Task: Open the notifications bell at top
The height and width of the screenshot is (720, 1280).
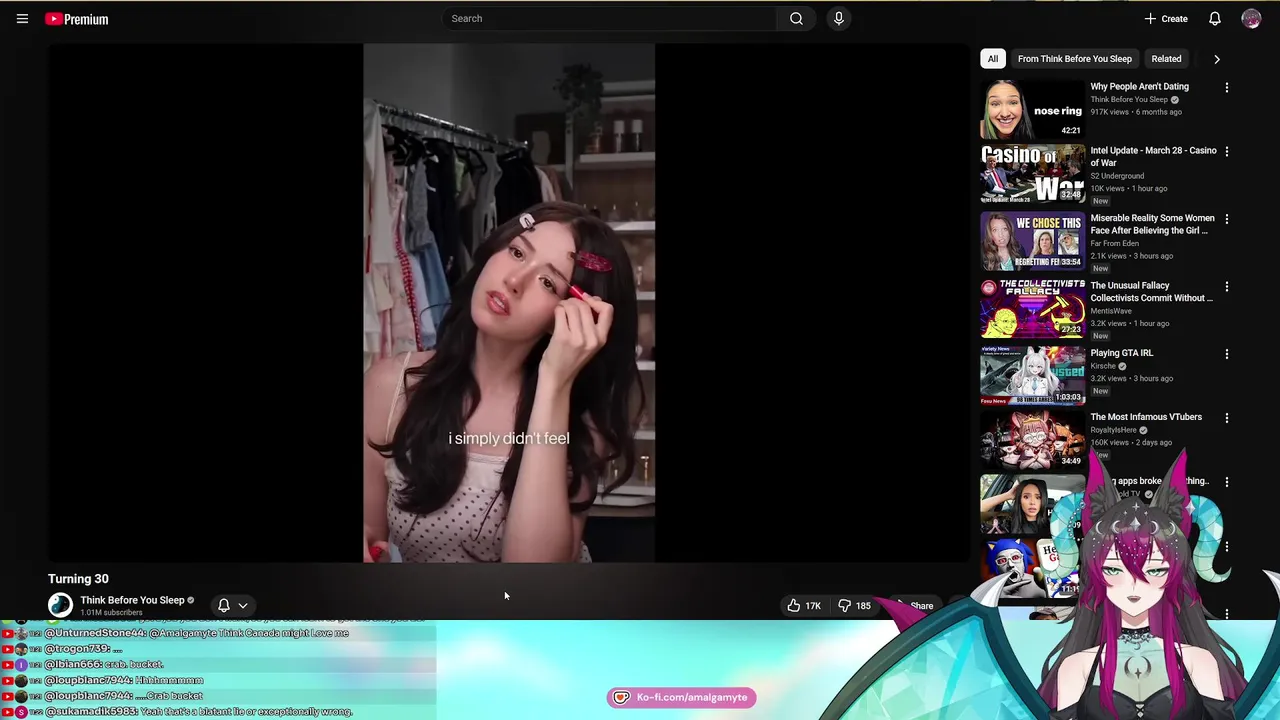Action: [x=1214, y=19]
